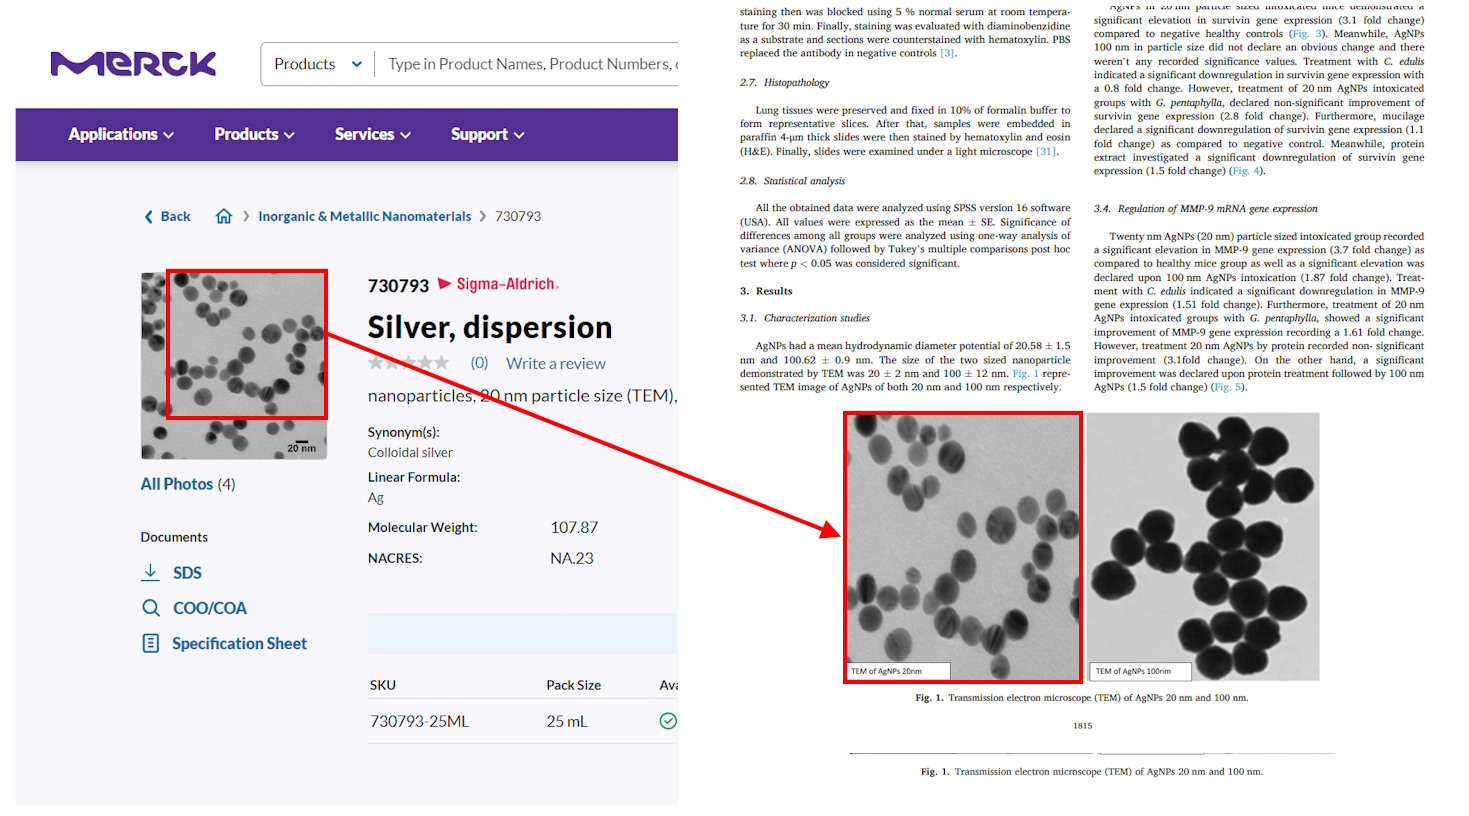Open the Products navigation menu

coord(254,134)
